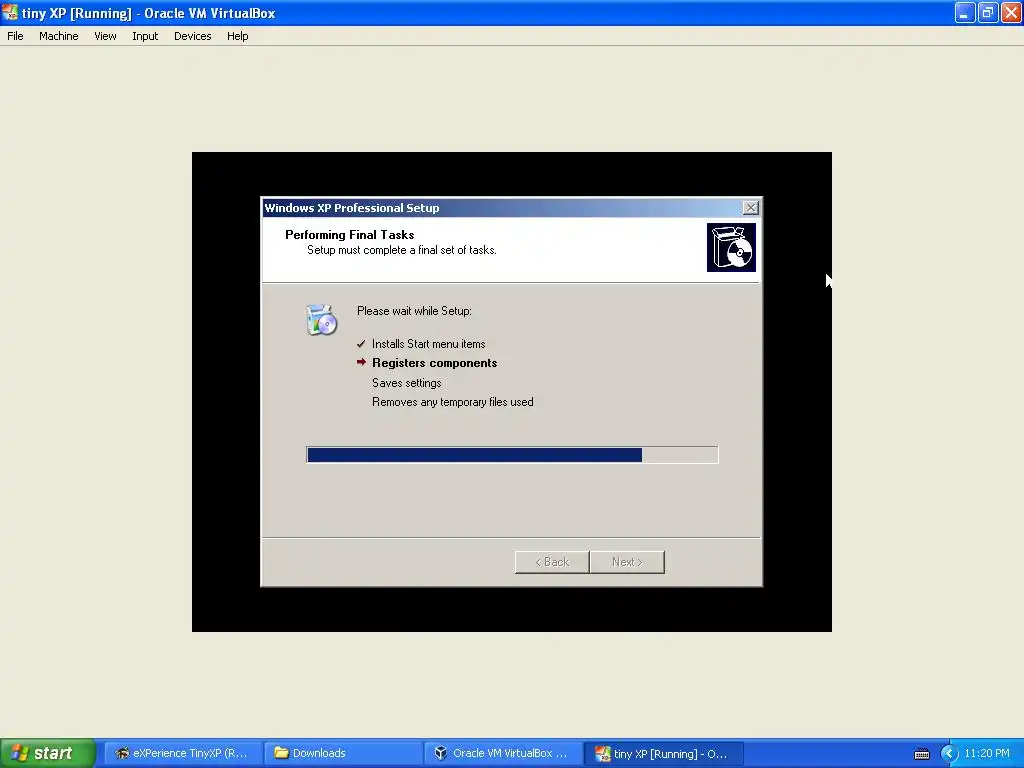This screenshot has width=1024, height=768.
Task: Open the Devices menu
Action: pos(193,36)
